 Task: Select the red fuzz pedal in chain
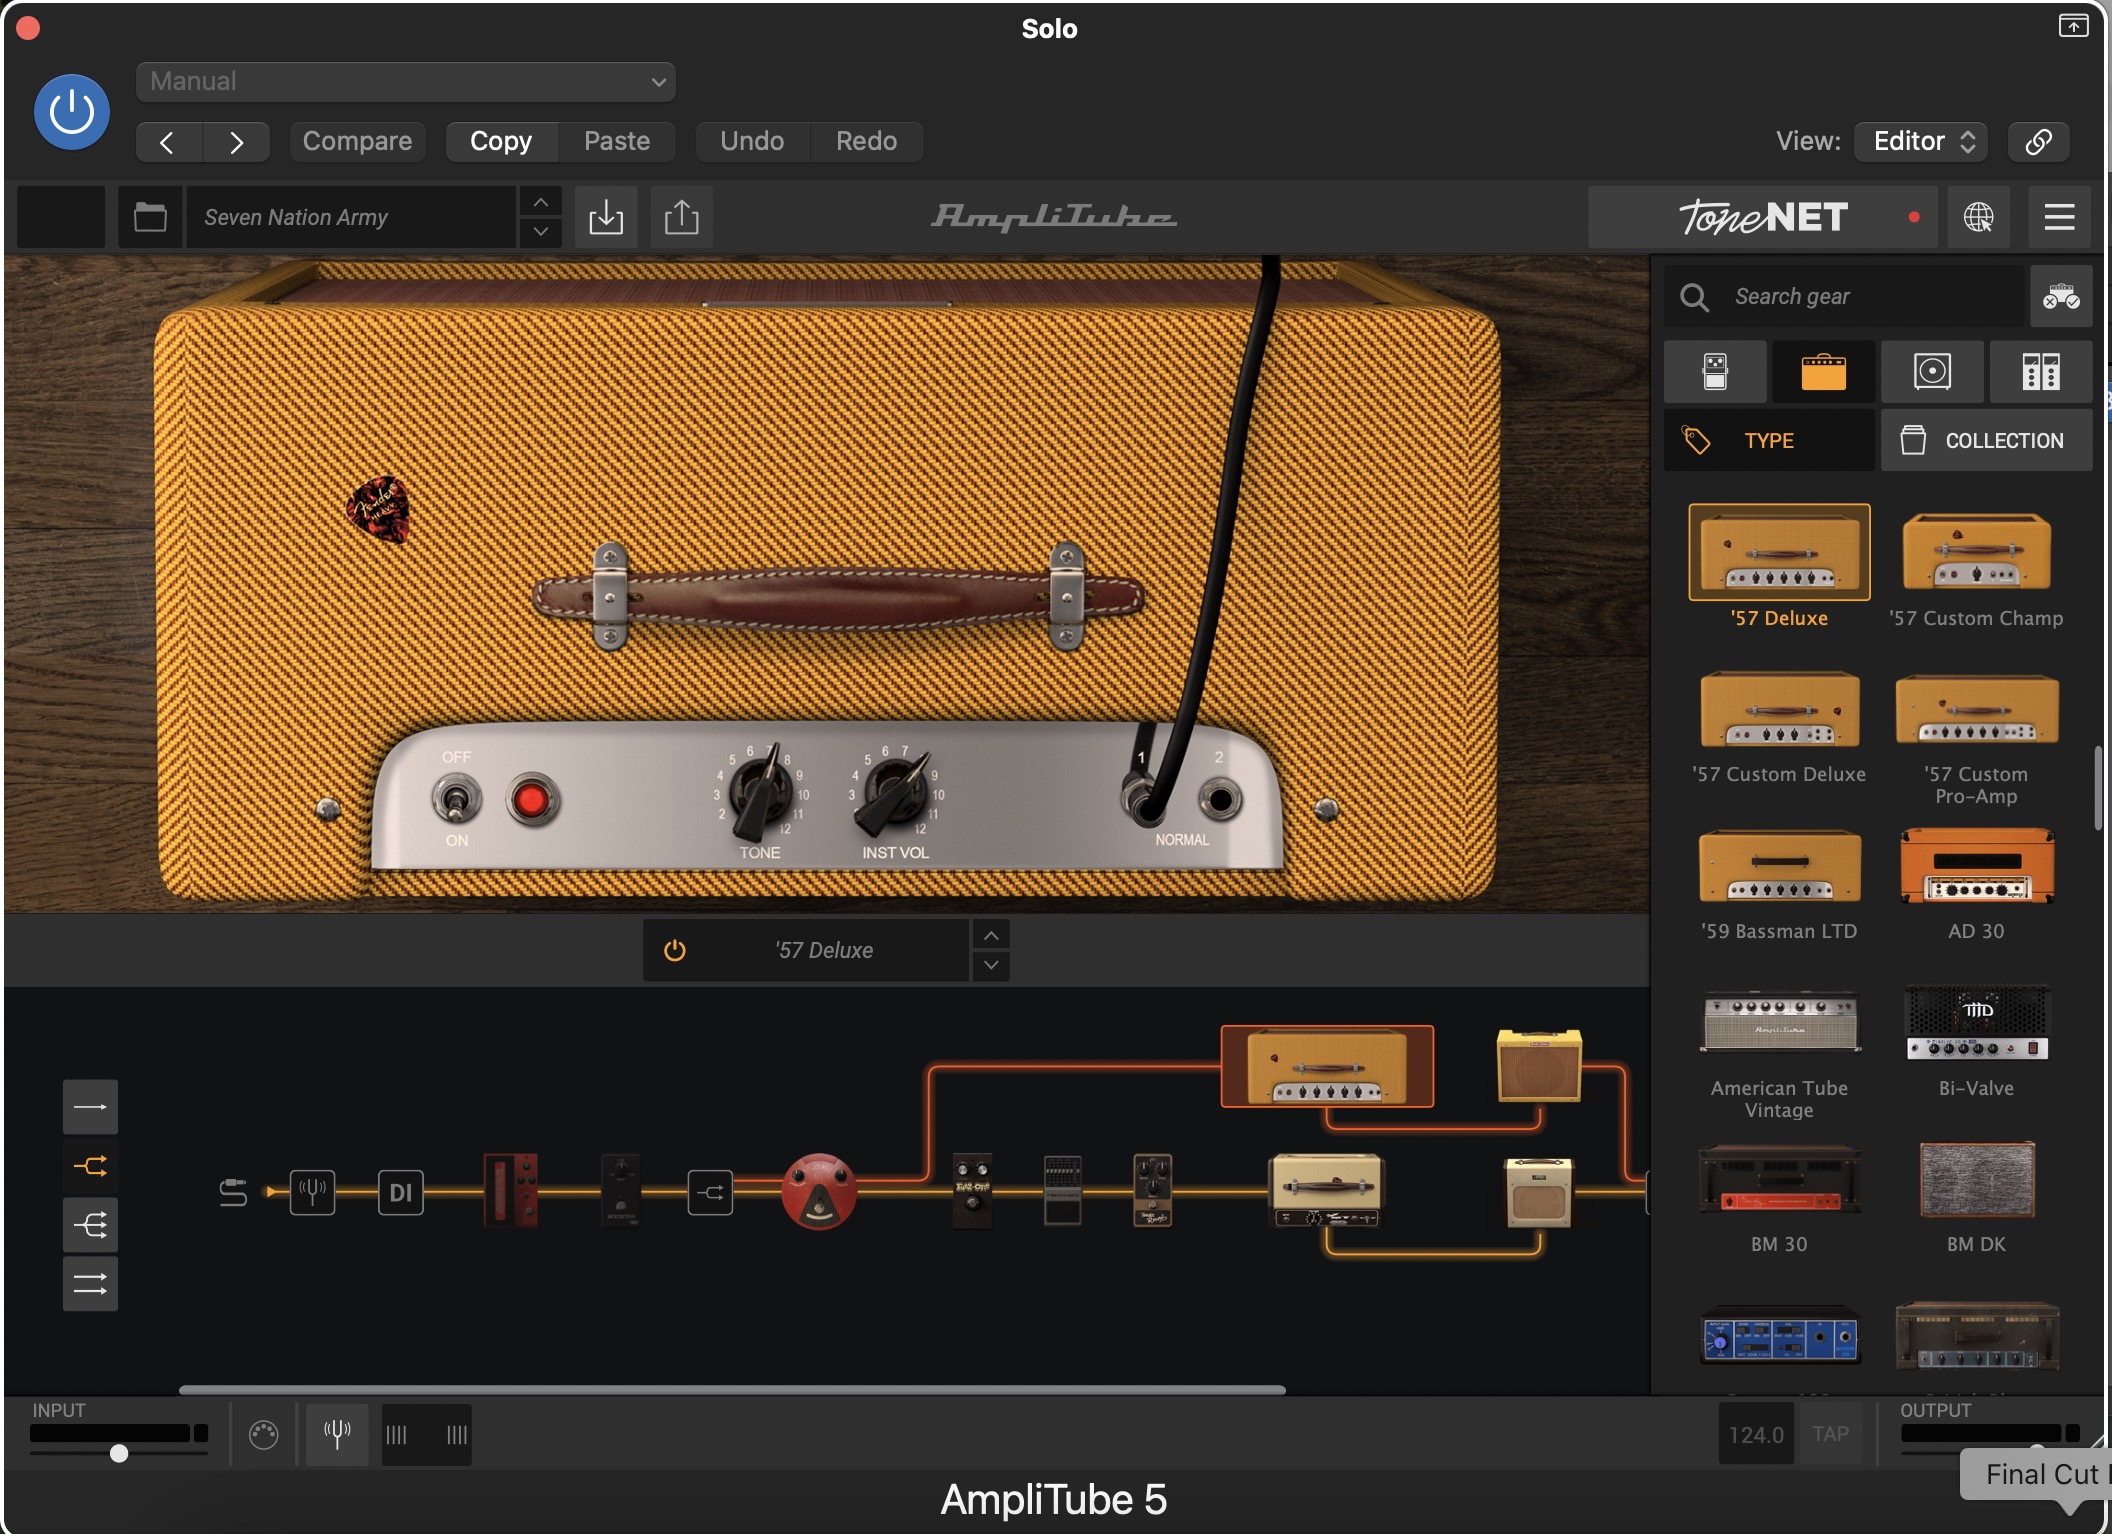[819, 1191]
